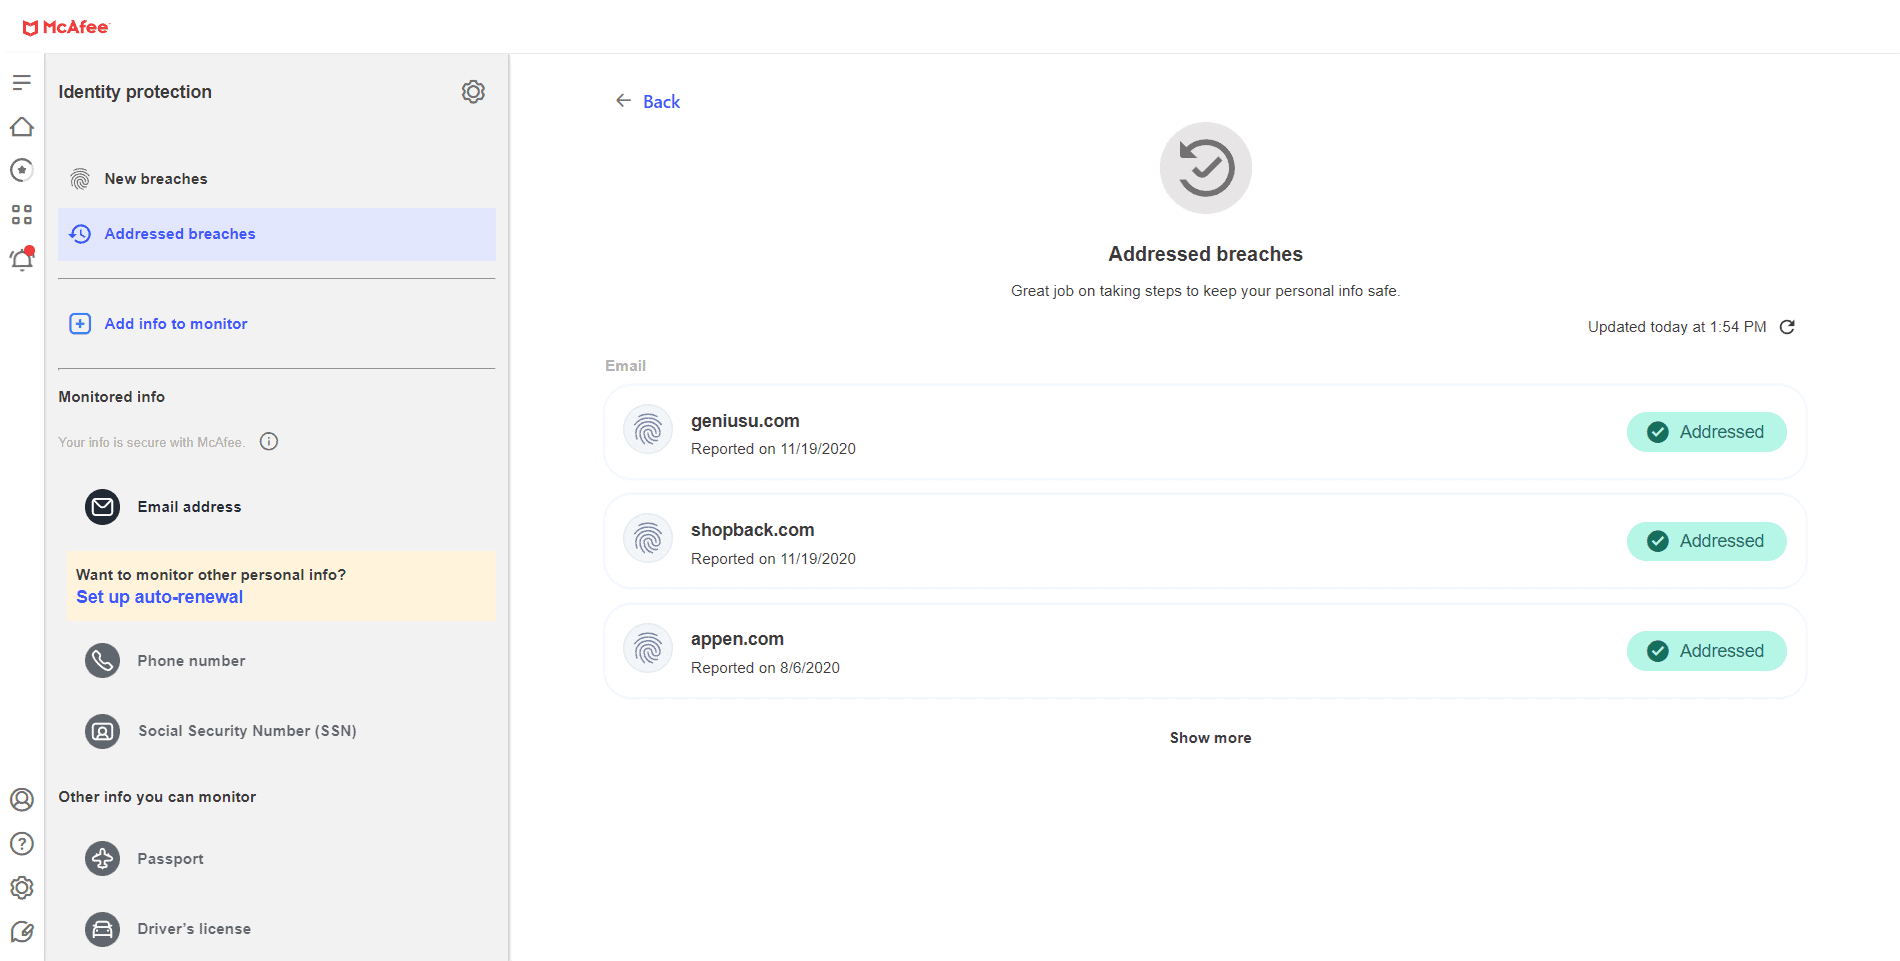Image resolution: width=1900 pixels, height=961 pixels.
Task: Open the feedback icon in sidebar
Action: [x=22, y=932]
